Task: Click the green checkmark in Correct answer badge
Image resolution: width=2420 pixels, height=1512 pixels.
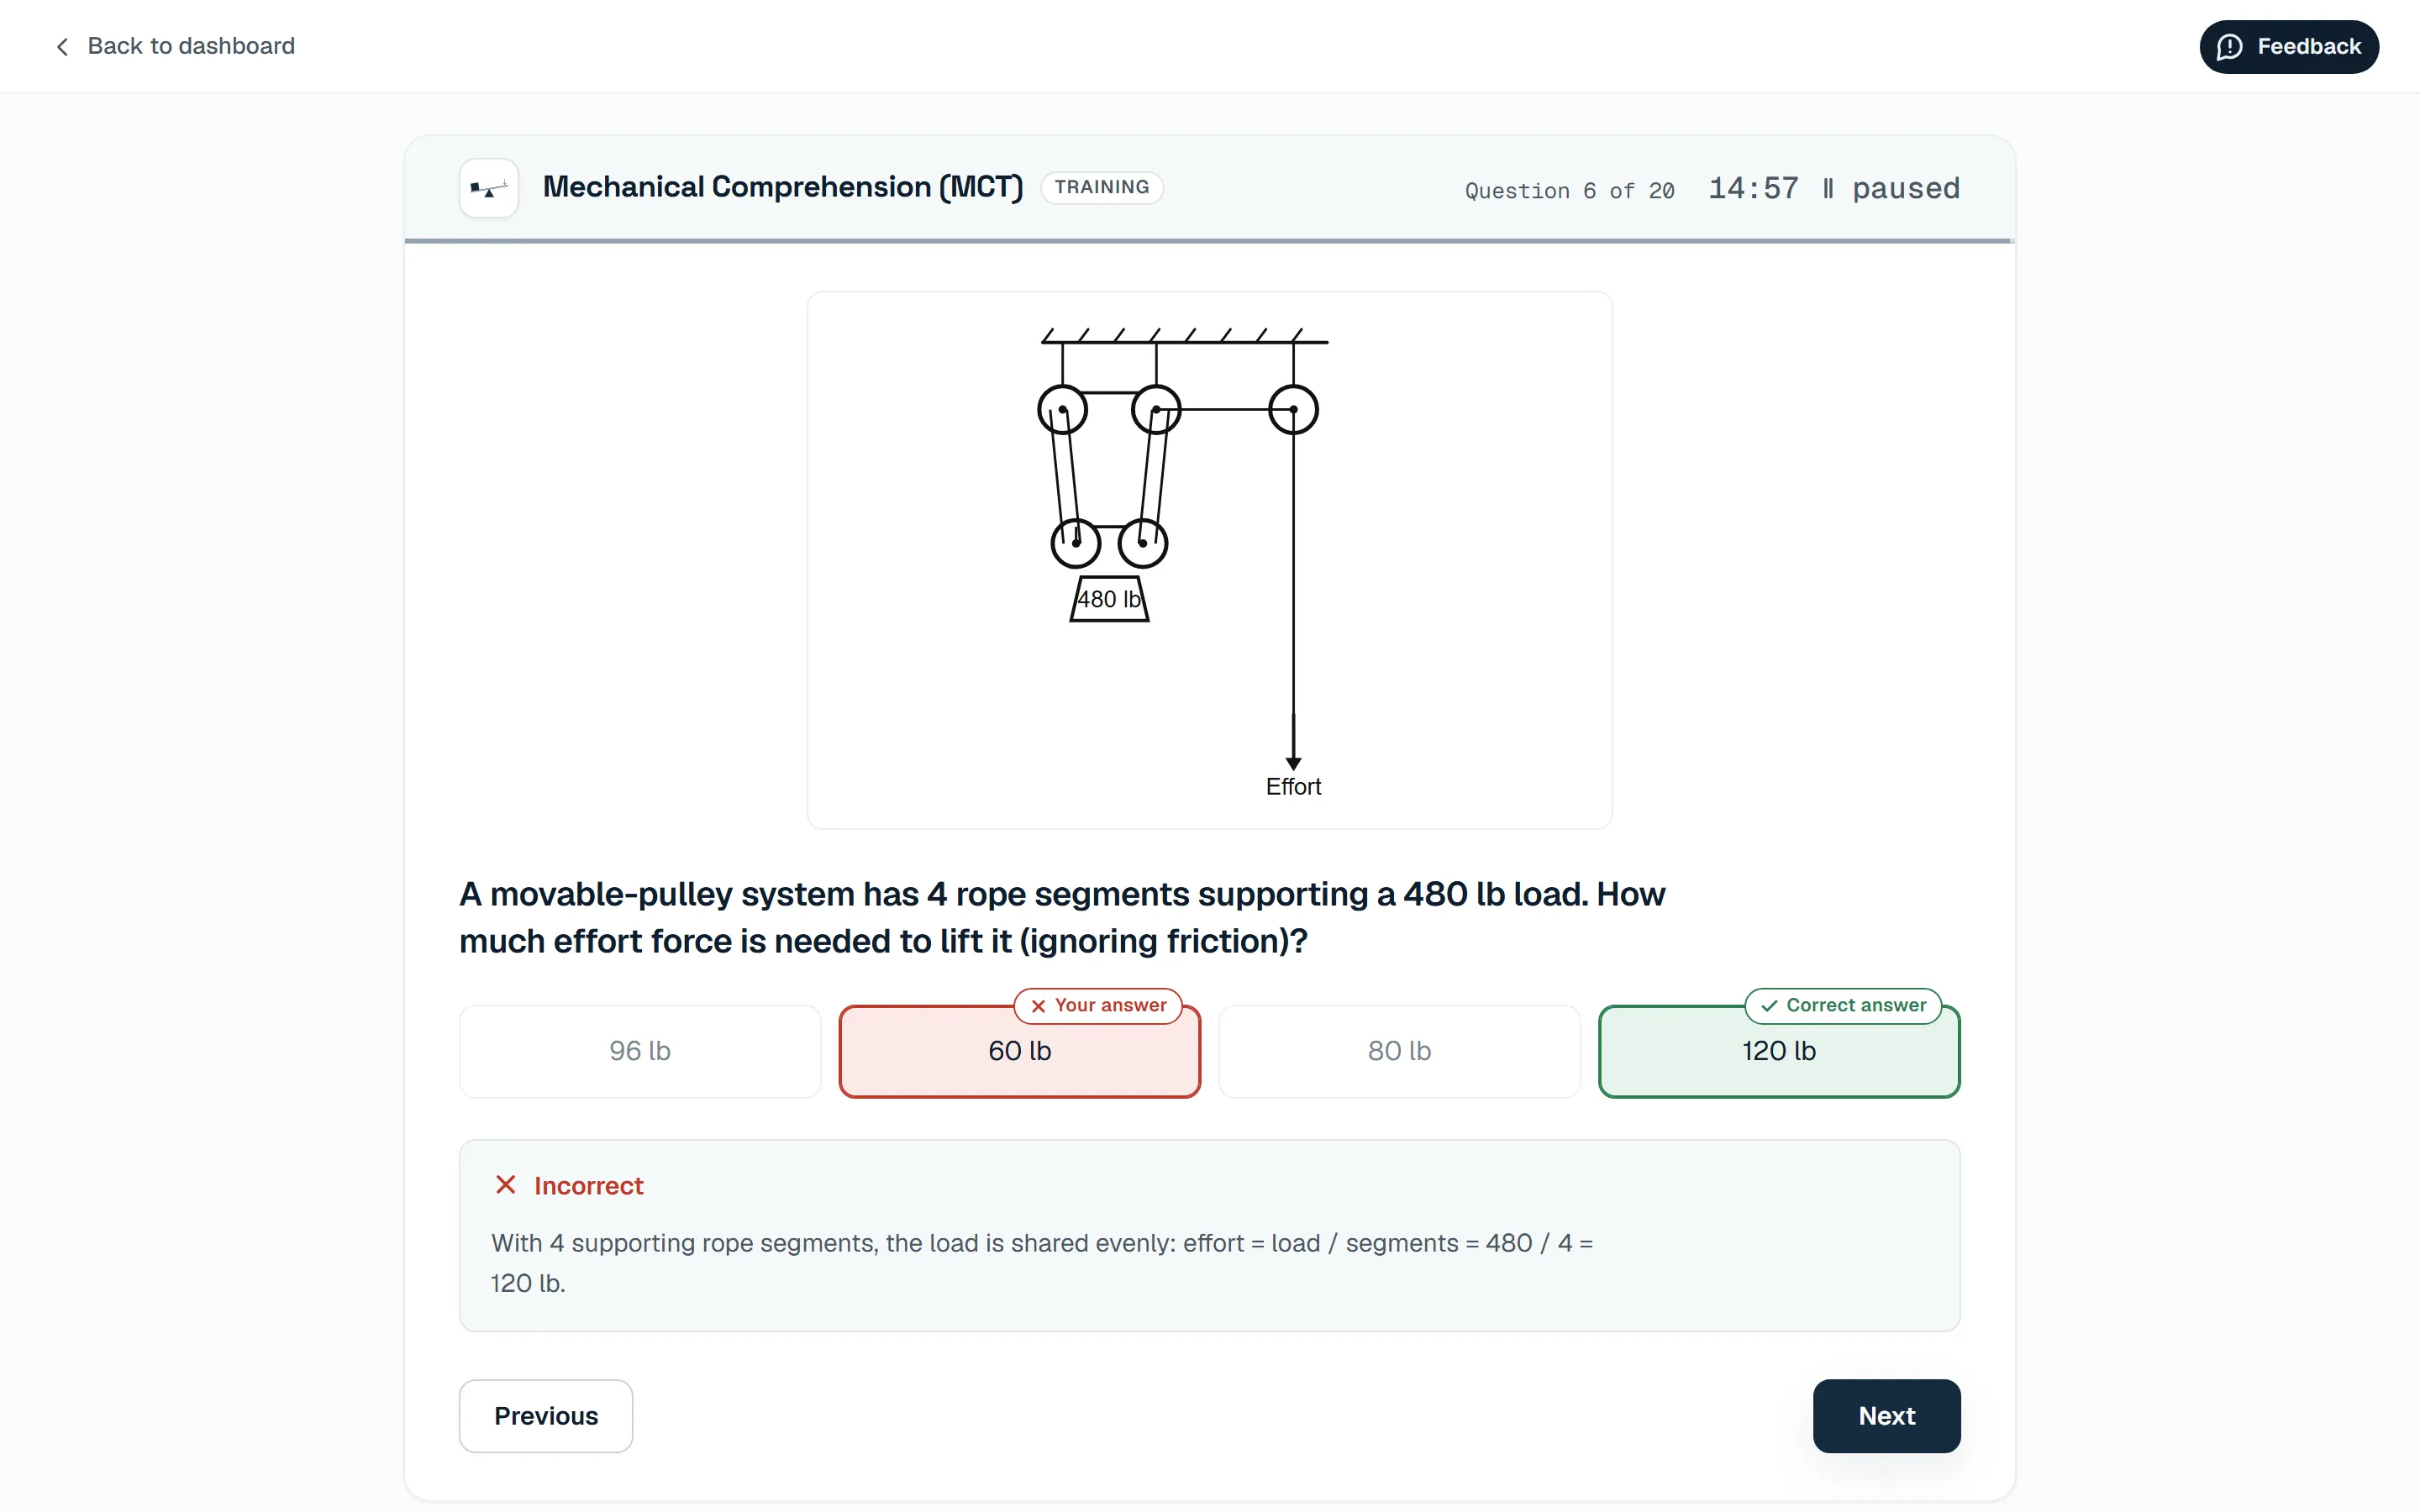Action: click(x=1769, y=1006)
